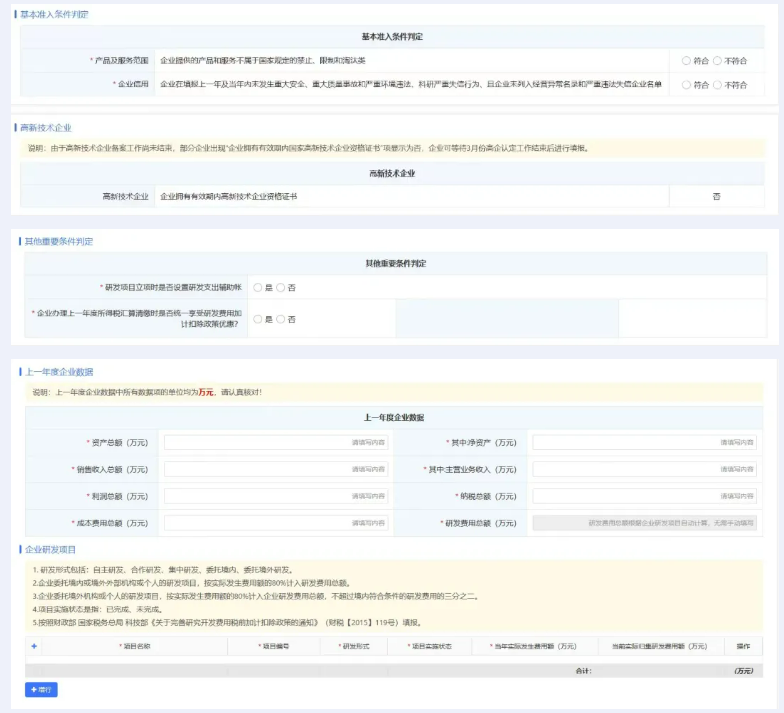The image size is (784, 713).
Task: Click the plus icon in the project table header
Action: pyautogui.click(x=34, y=646)
